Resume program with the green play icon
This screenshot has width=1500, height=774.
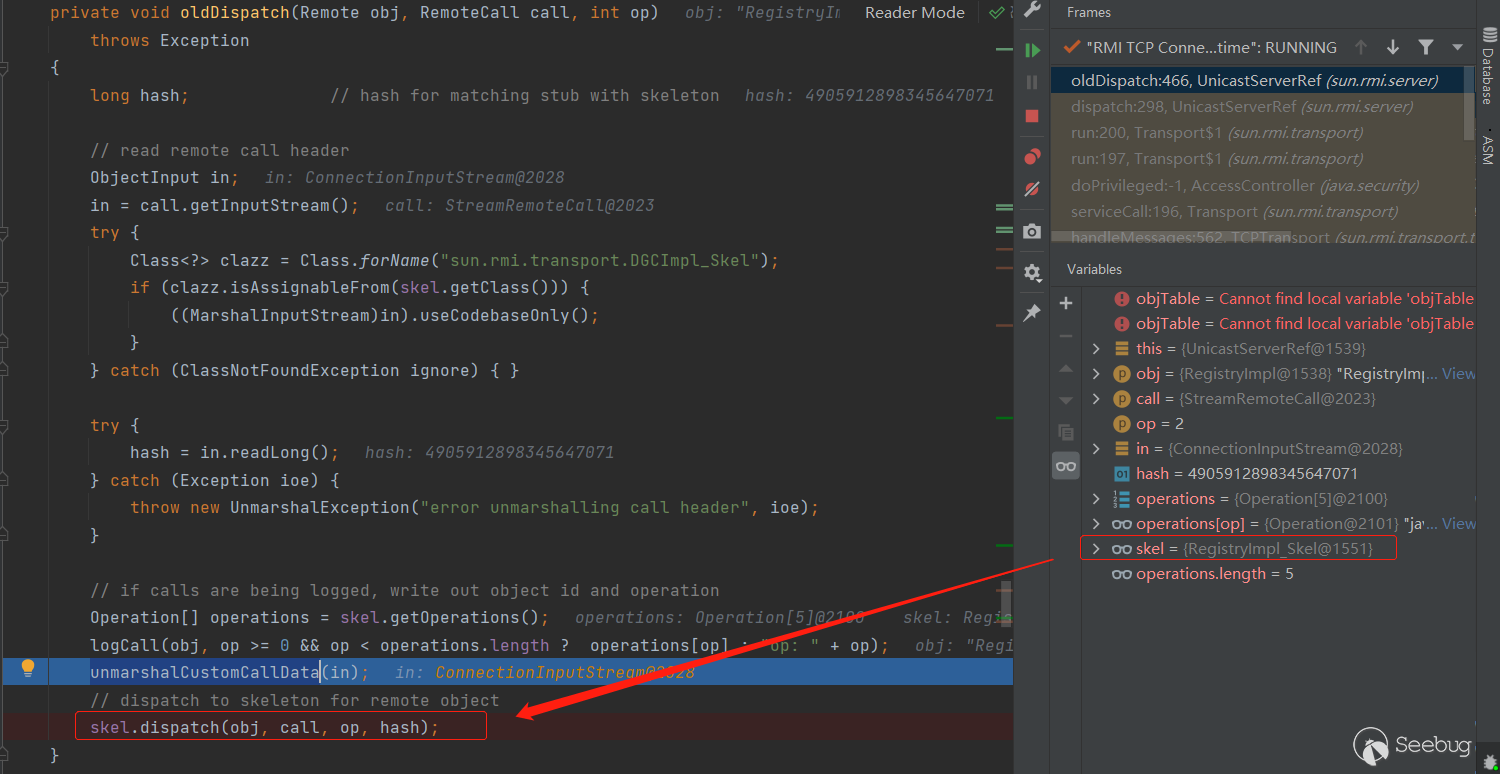pyautogui.click(x=1033, y=50)
